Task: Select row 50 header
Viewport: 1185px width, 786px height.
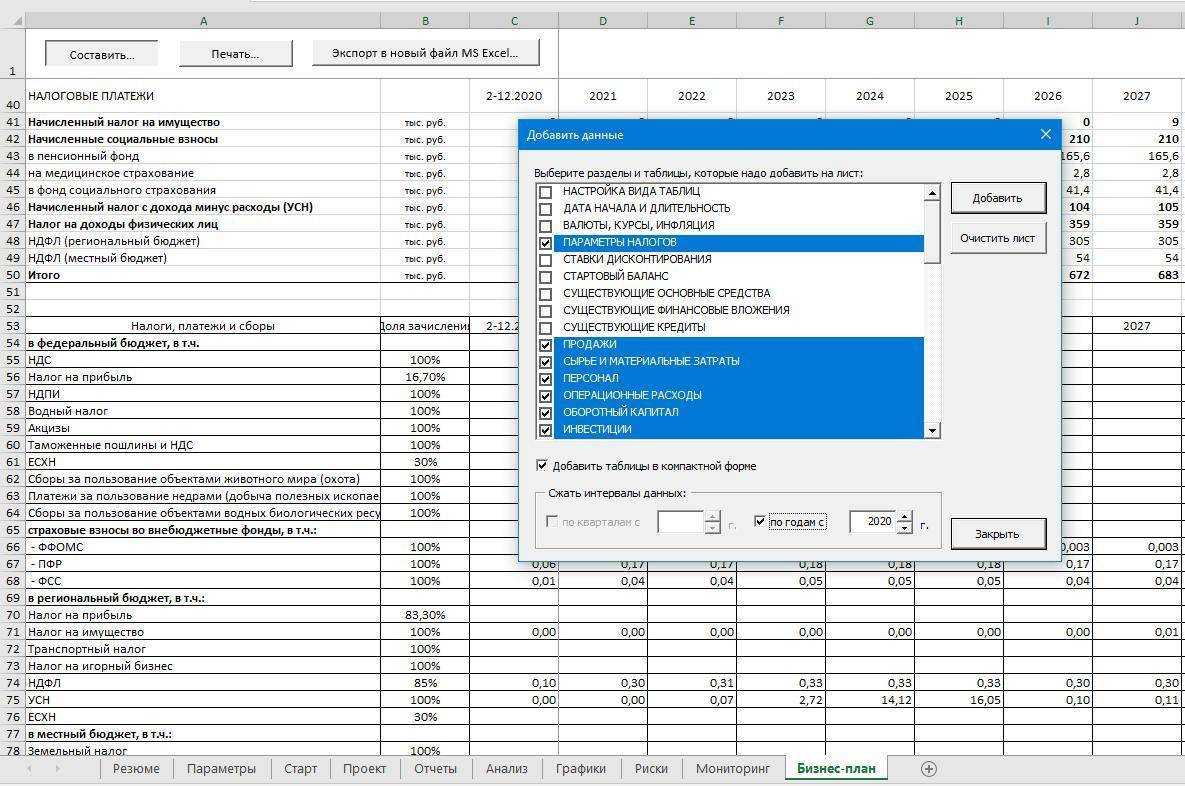Action: (12, 275)
